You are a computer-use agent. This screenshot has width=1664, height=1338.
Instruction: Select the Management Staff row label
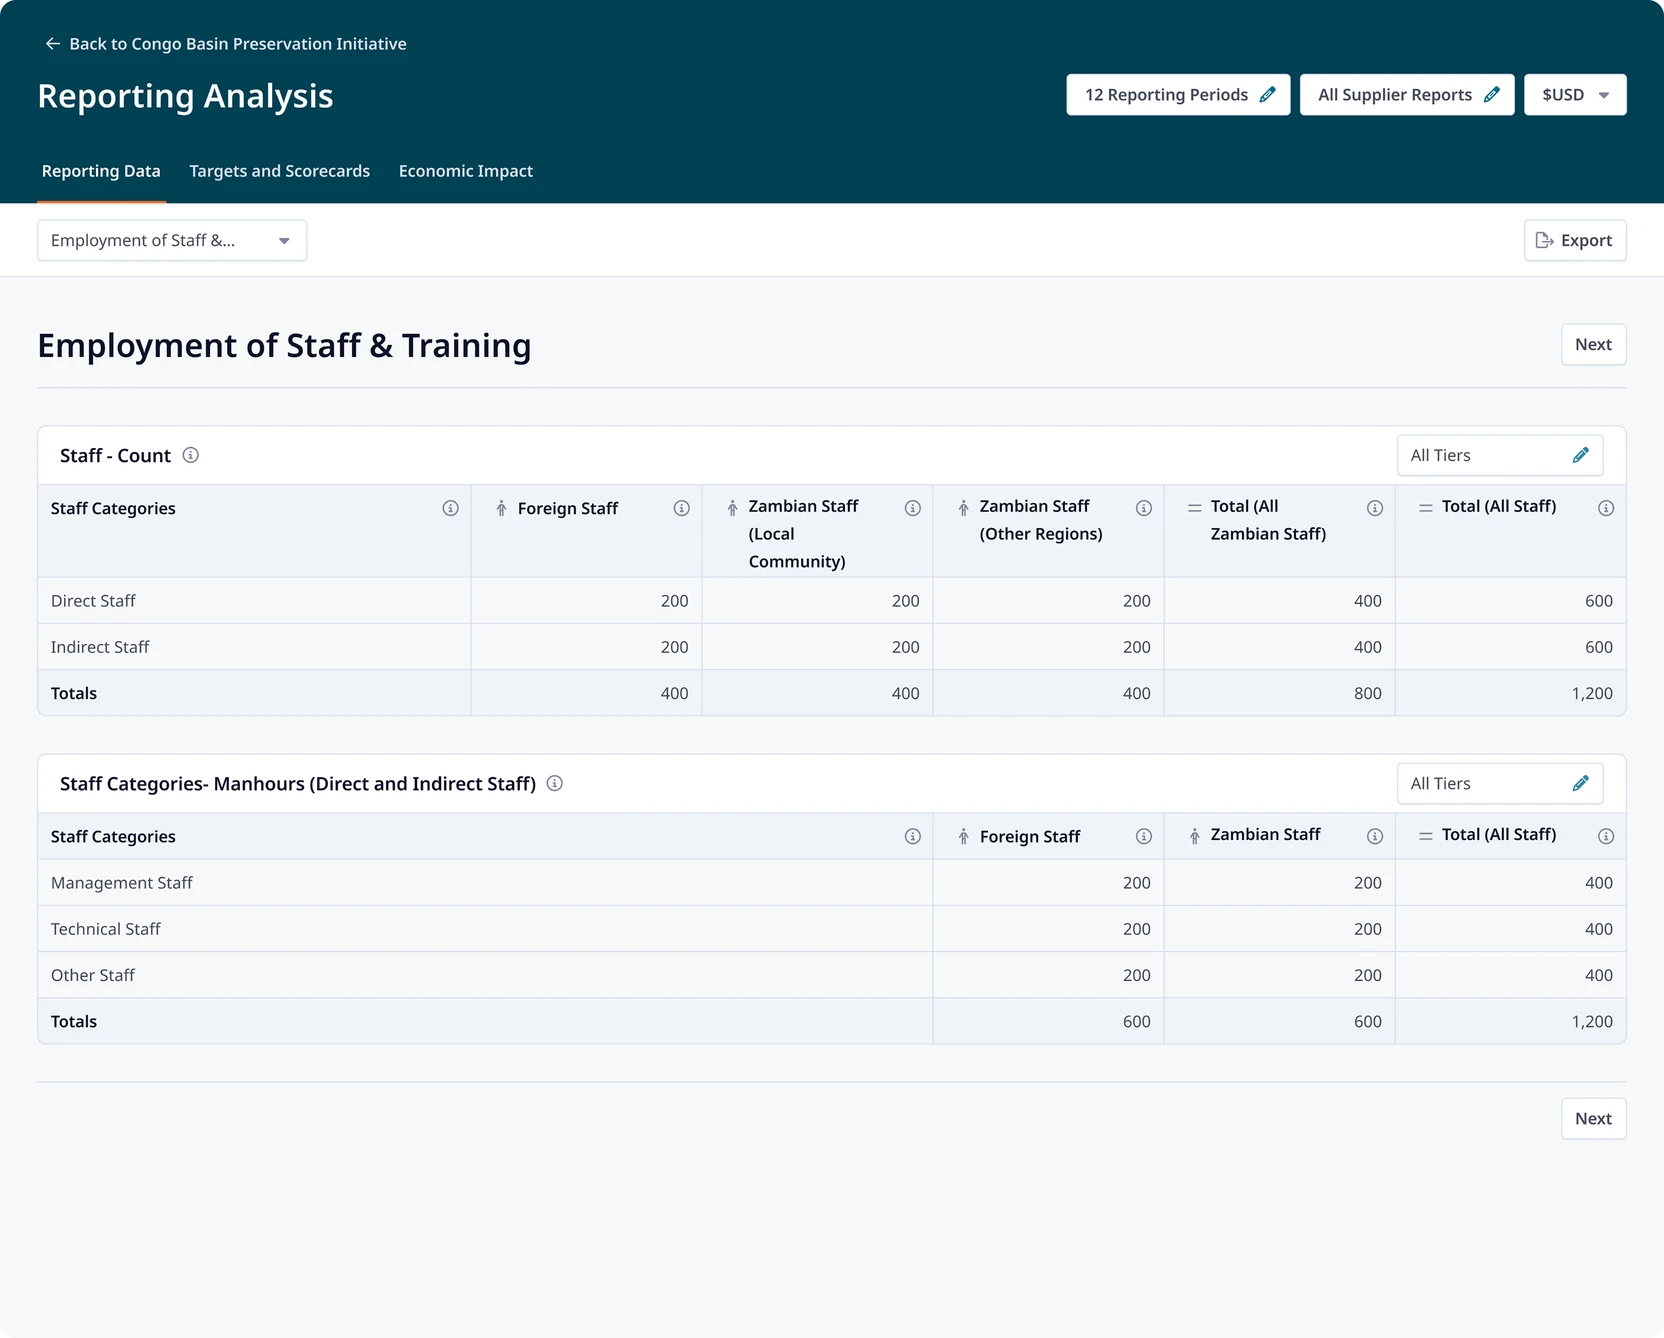pyautogui.click(x=122, y=883)
